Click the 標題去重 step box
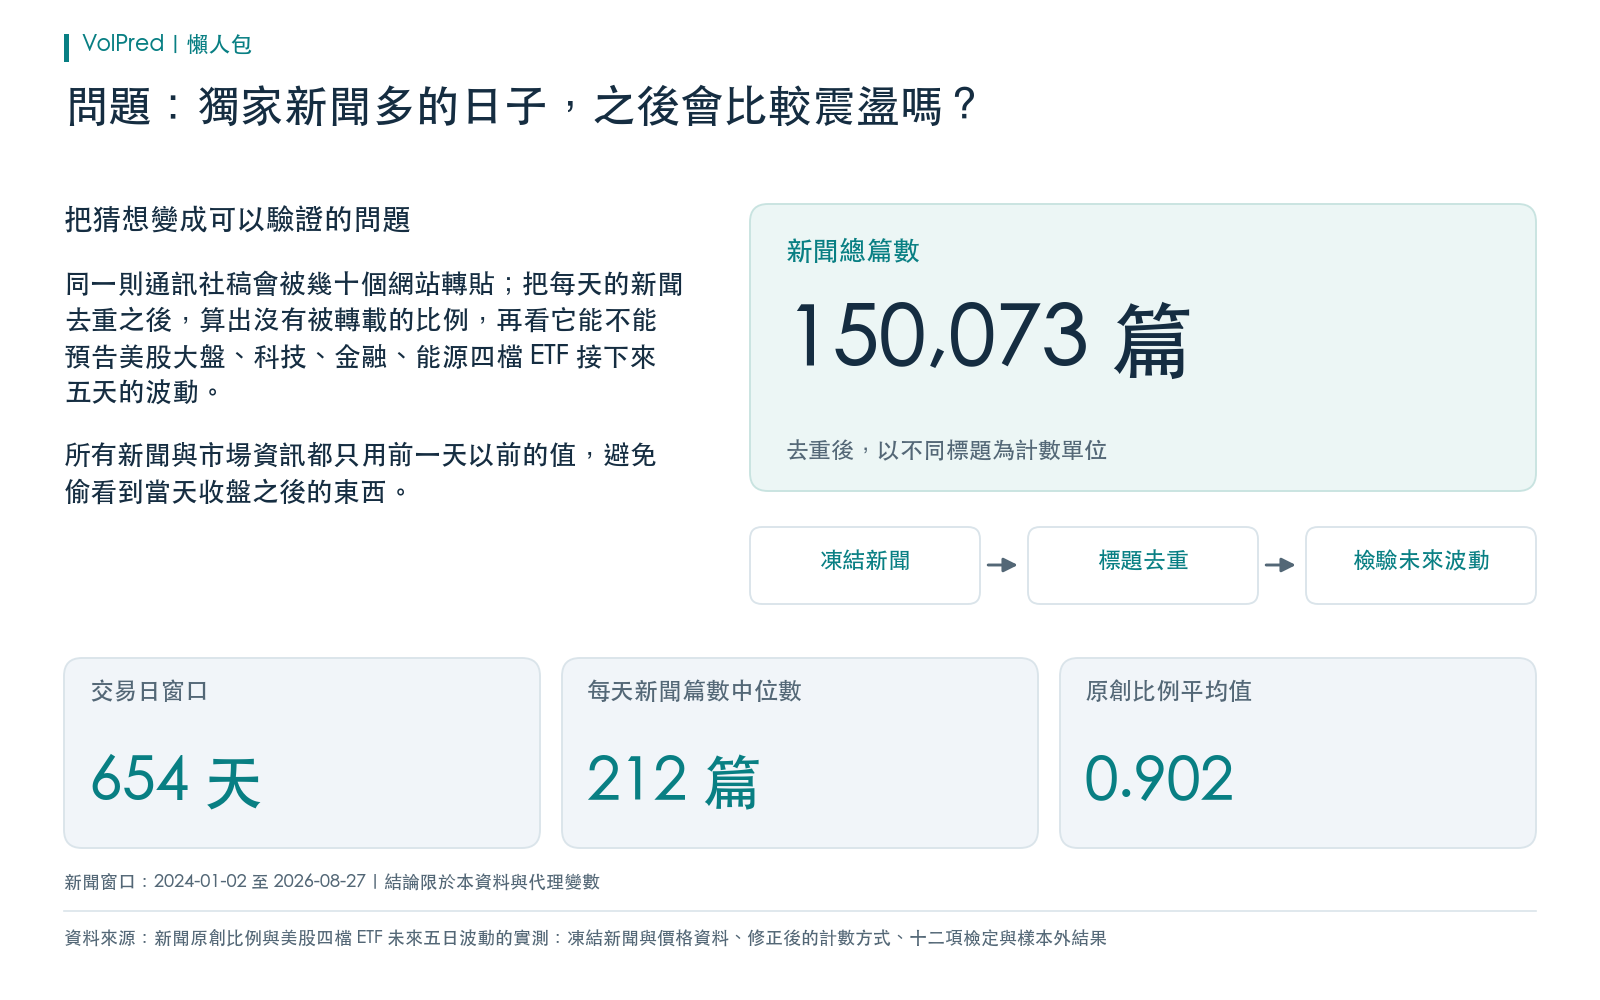This screenshot has width=1600, height=1000. [x=1143, y=565]
